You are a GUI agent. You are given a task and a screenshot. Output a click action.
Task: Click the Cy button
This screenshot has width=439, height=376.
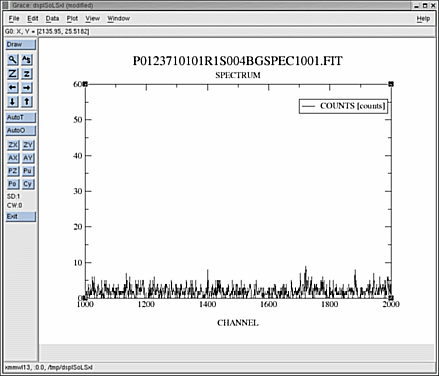(28, 184)
